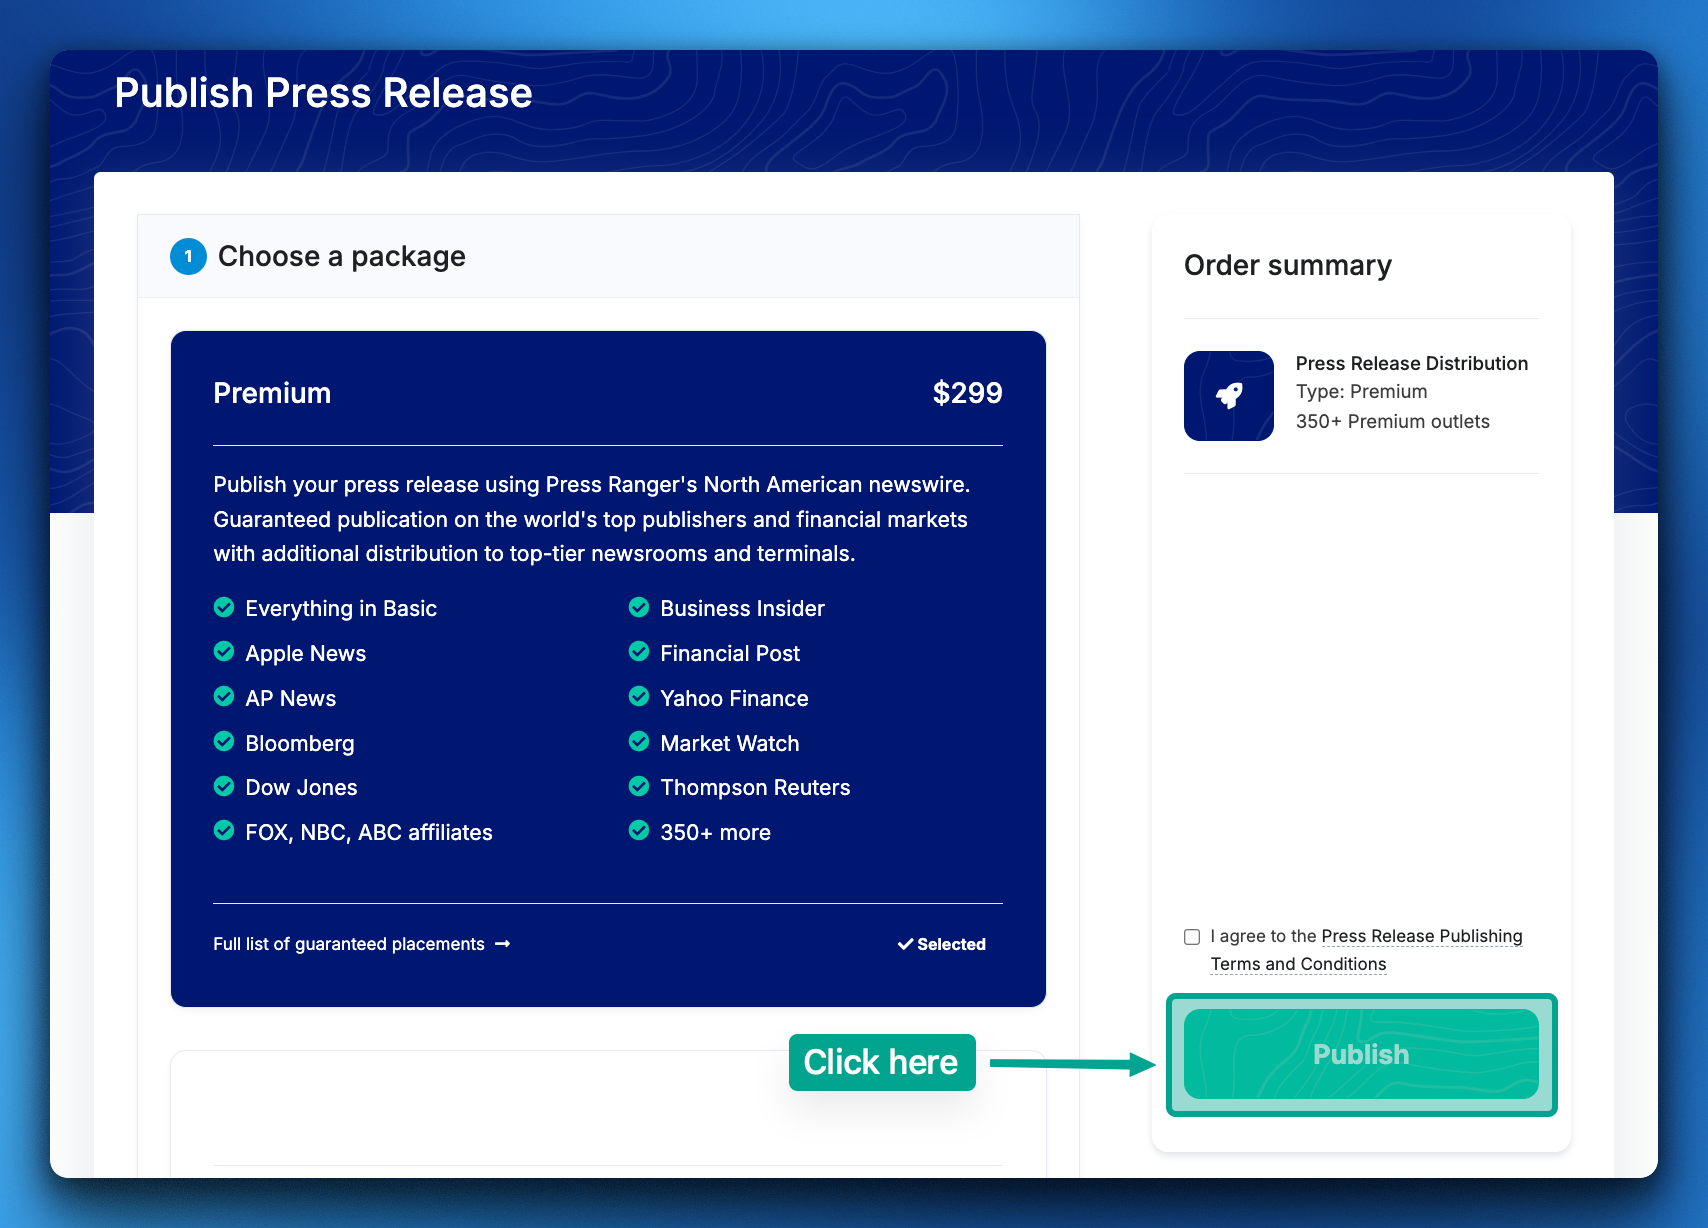
Task: Click the checkmark beside Market Watch
Action: point(639,742)
